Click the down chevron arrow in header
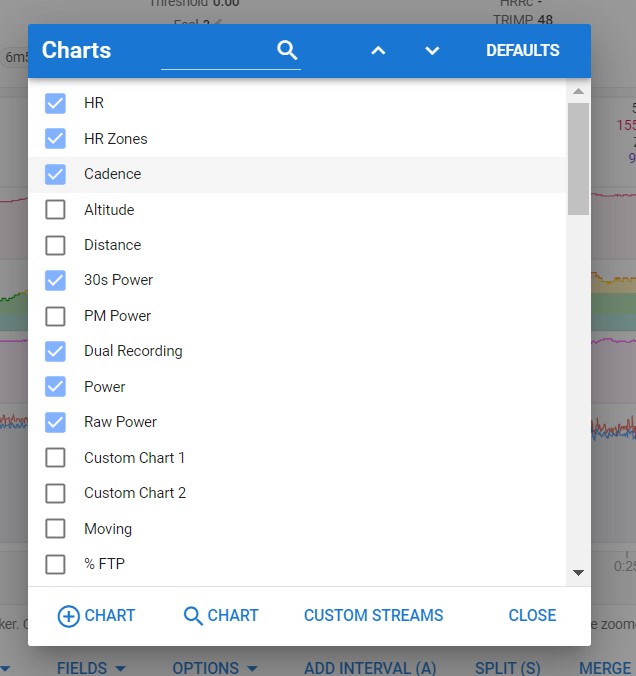636x676 pixels. pos(432,51)
